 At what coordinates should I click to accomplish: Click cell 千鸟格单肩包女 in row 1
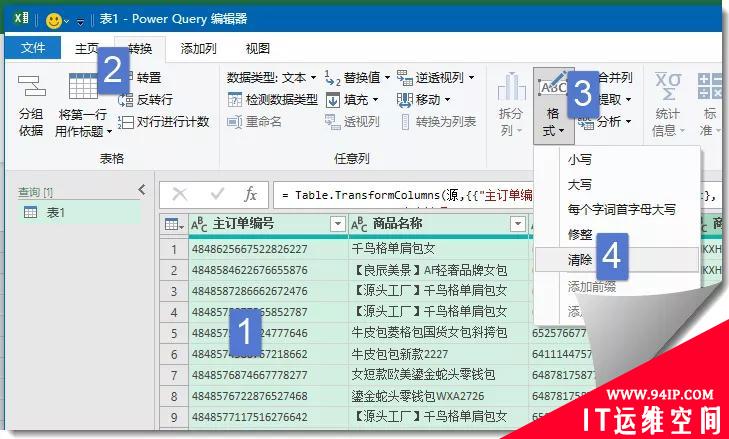(x=438, y=249)
